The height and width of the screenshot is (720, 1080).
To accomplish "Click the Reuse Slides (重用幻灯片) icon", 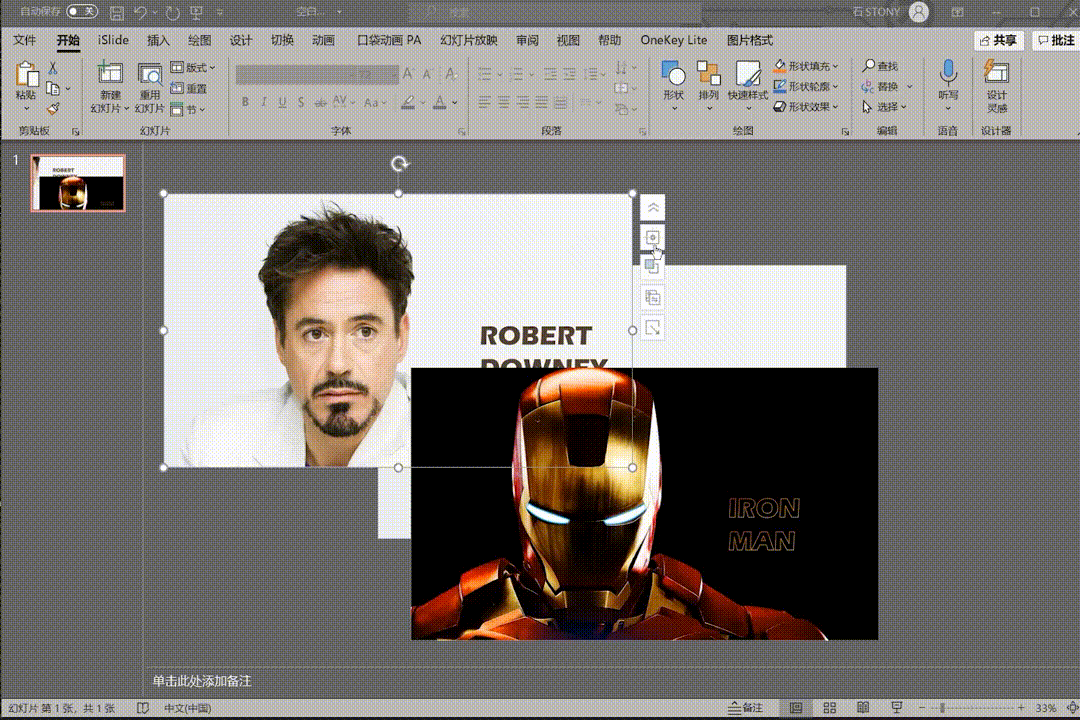I will tap(150, 75).
